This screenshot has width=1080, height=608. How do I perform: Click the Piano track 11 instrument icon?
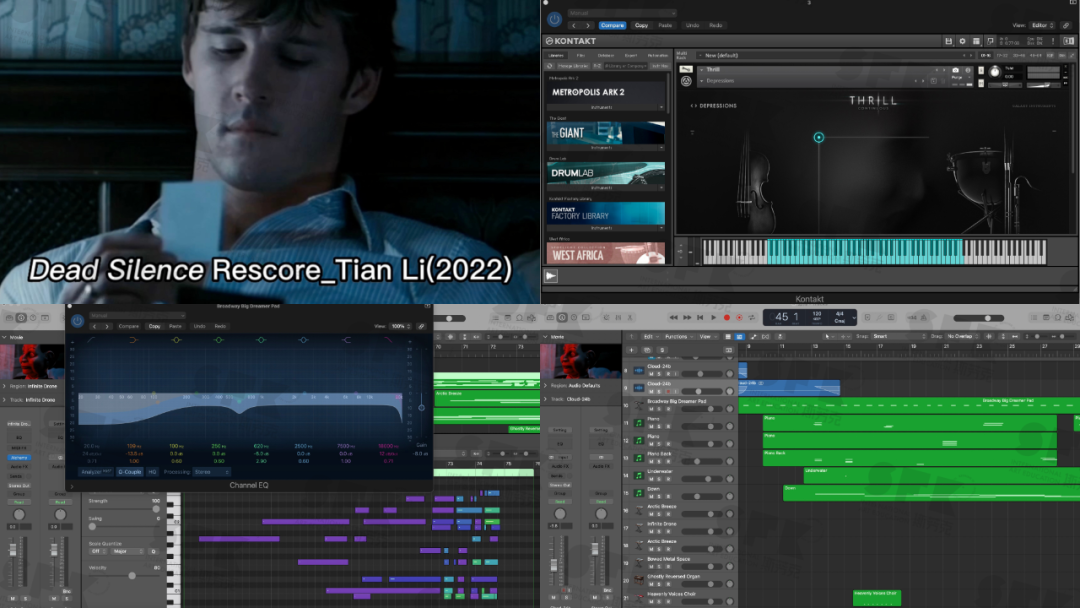pyautogui.click(x=638, y=423)
